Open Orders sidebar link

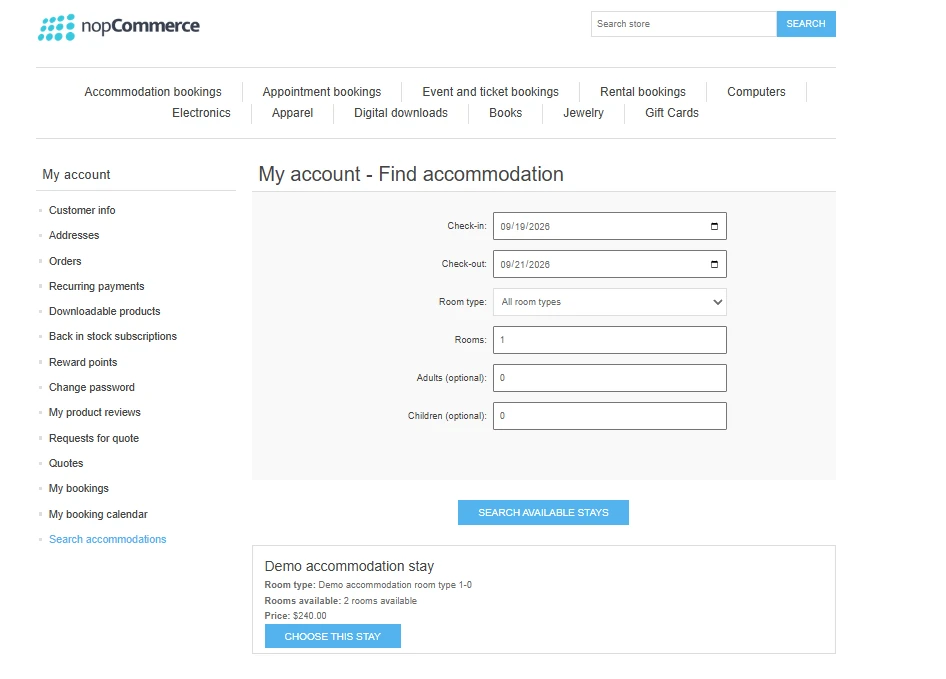point(65,261)
